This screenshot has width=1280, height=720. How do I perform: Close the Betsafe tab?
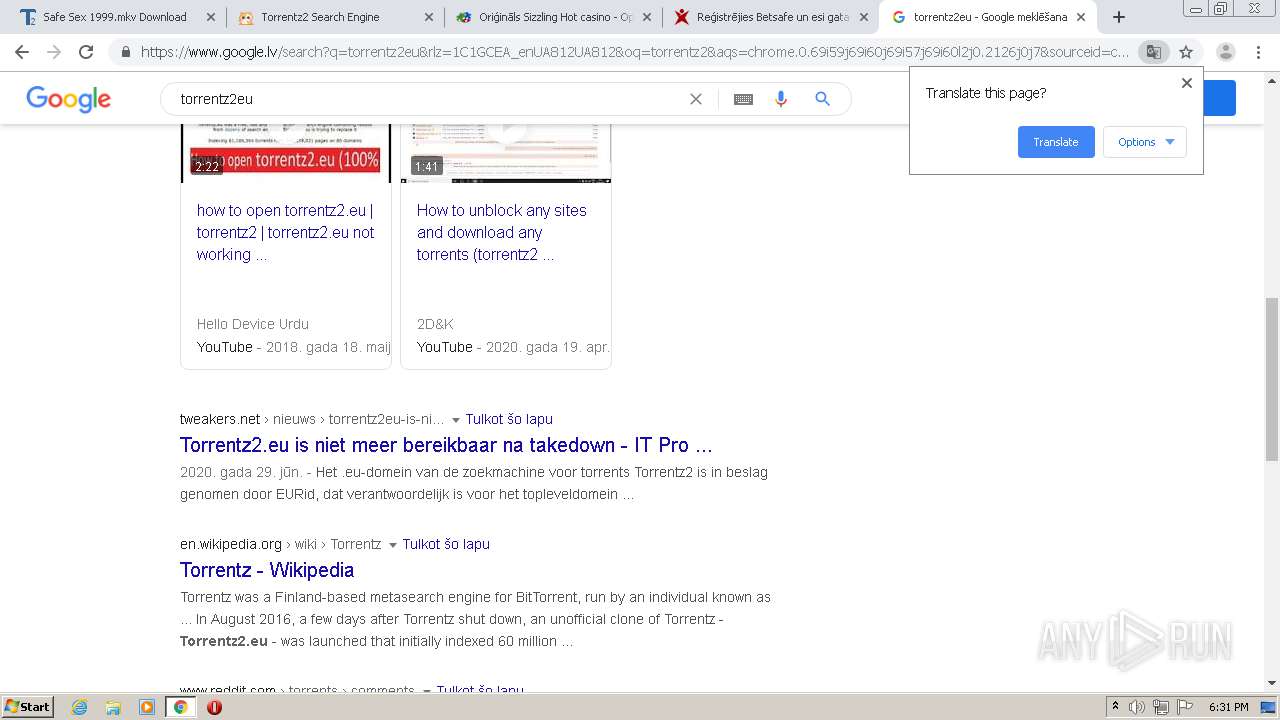(x=864, y=17)
